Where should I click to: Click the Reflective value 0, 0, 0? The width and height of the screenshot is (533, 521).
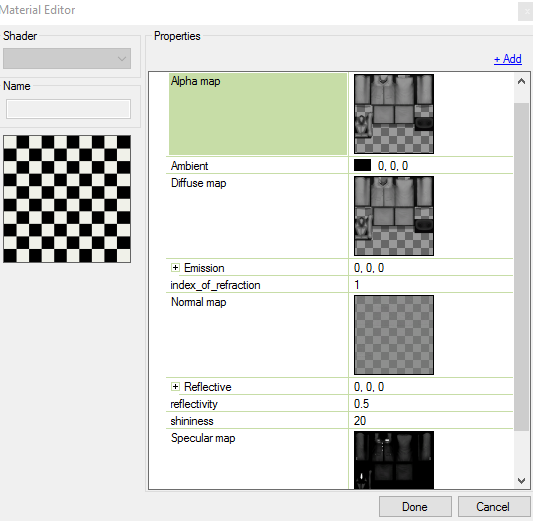(x=369, y=387)
